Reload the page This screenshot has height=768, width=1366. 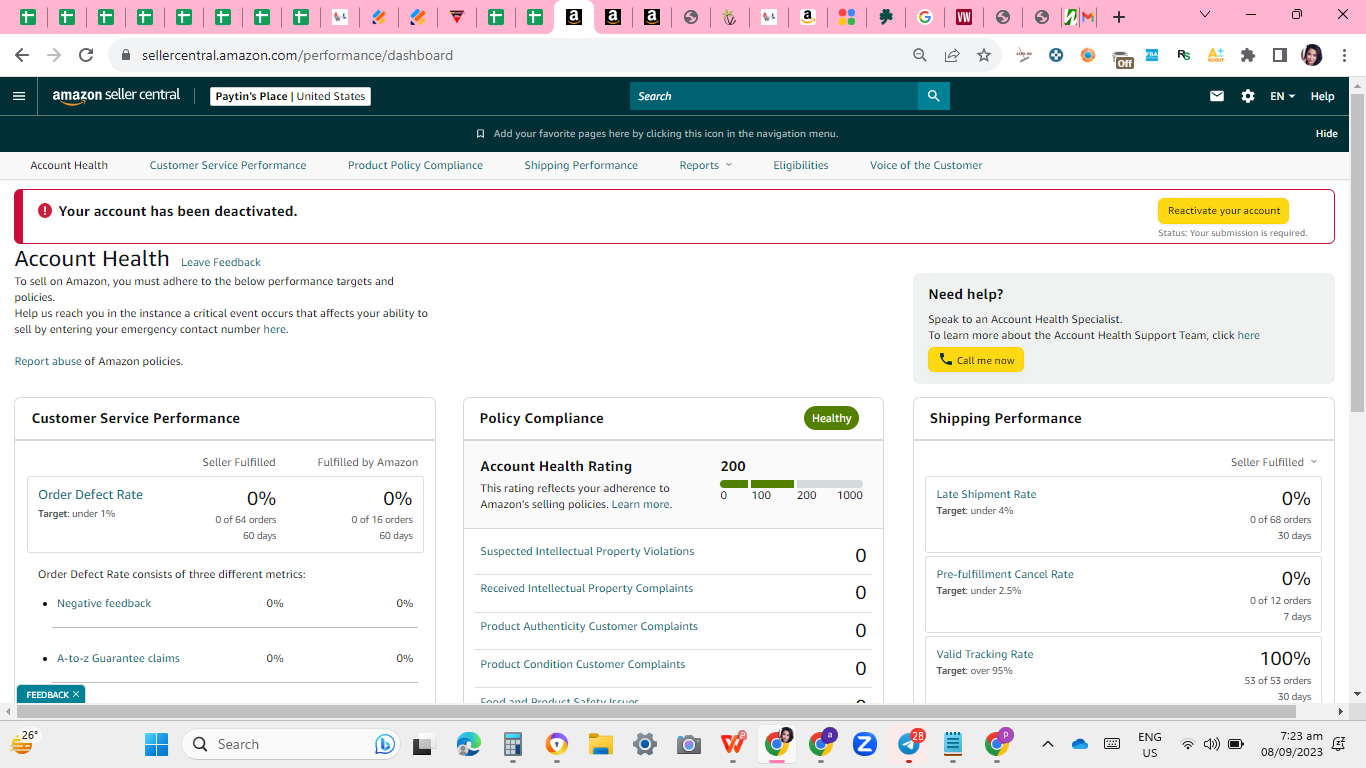click(86, 55)
